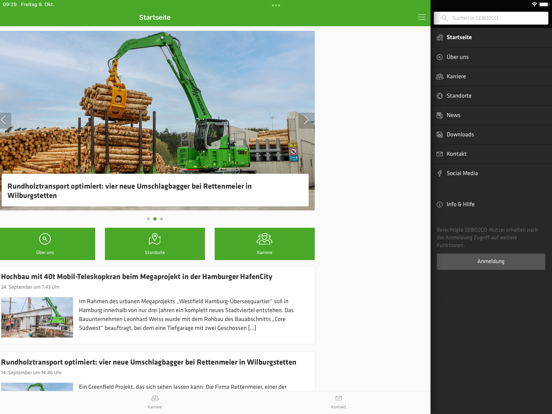Click the Downloads icon in side menu
The width and height of the screenshot is (552, 414).
[439, 134]
